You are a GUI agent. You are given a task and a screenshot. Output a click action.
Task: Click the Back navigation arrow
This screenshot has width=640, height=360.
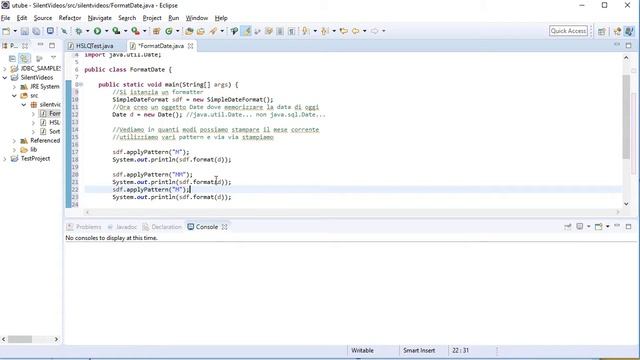(356, 31)
